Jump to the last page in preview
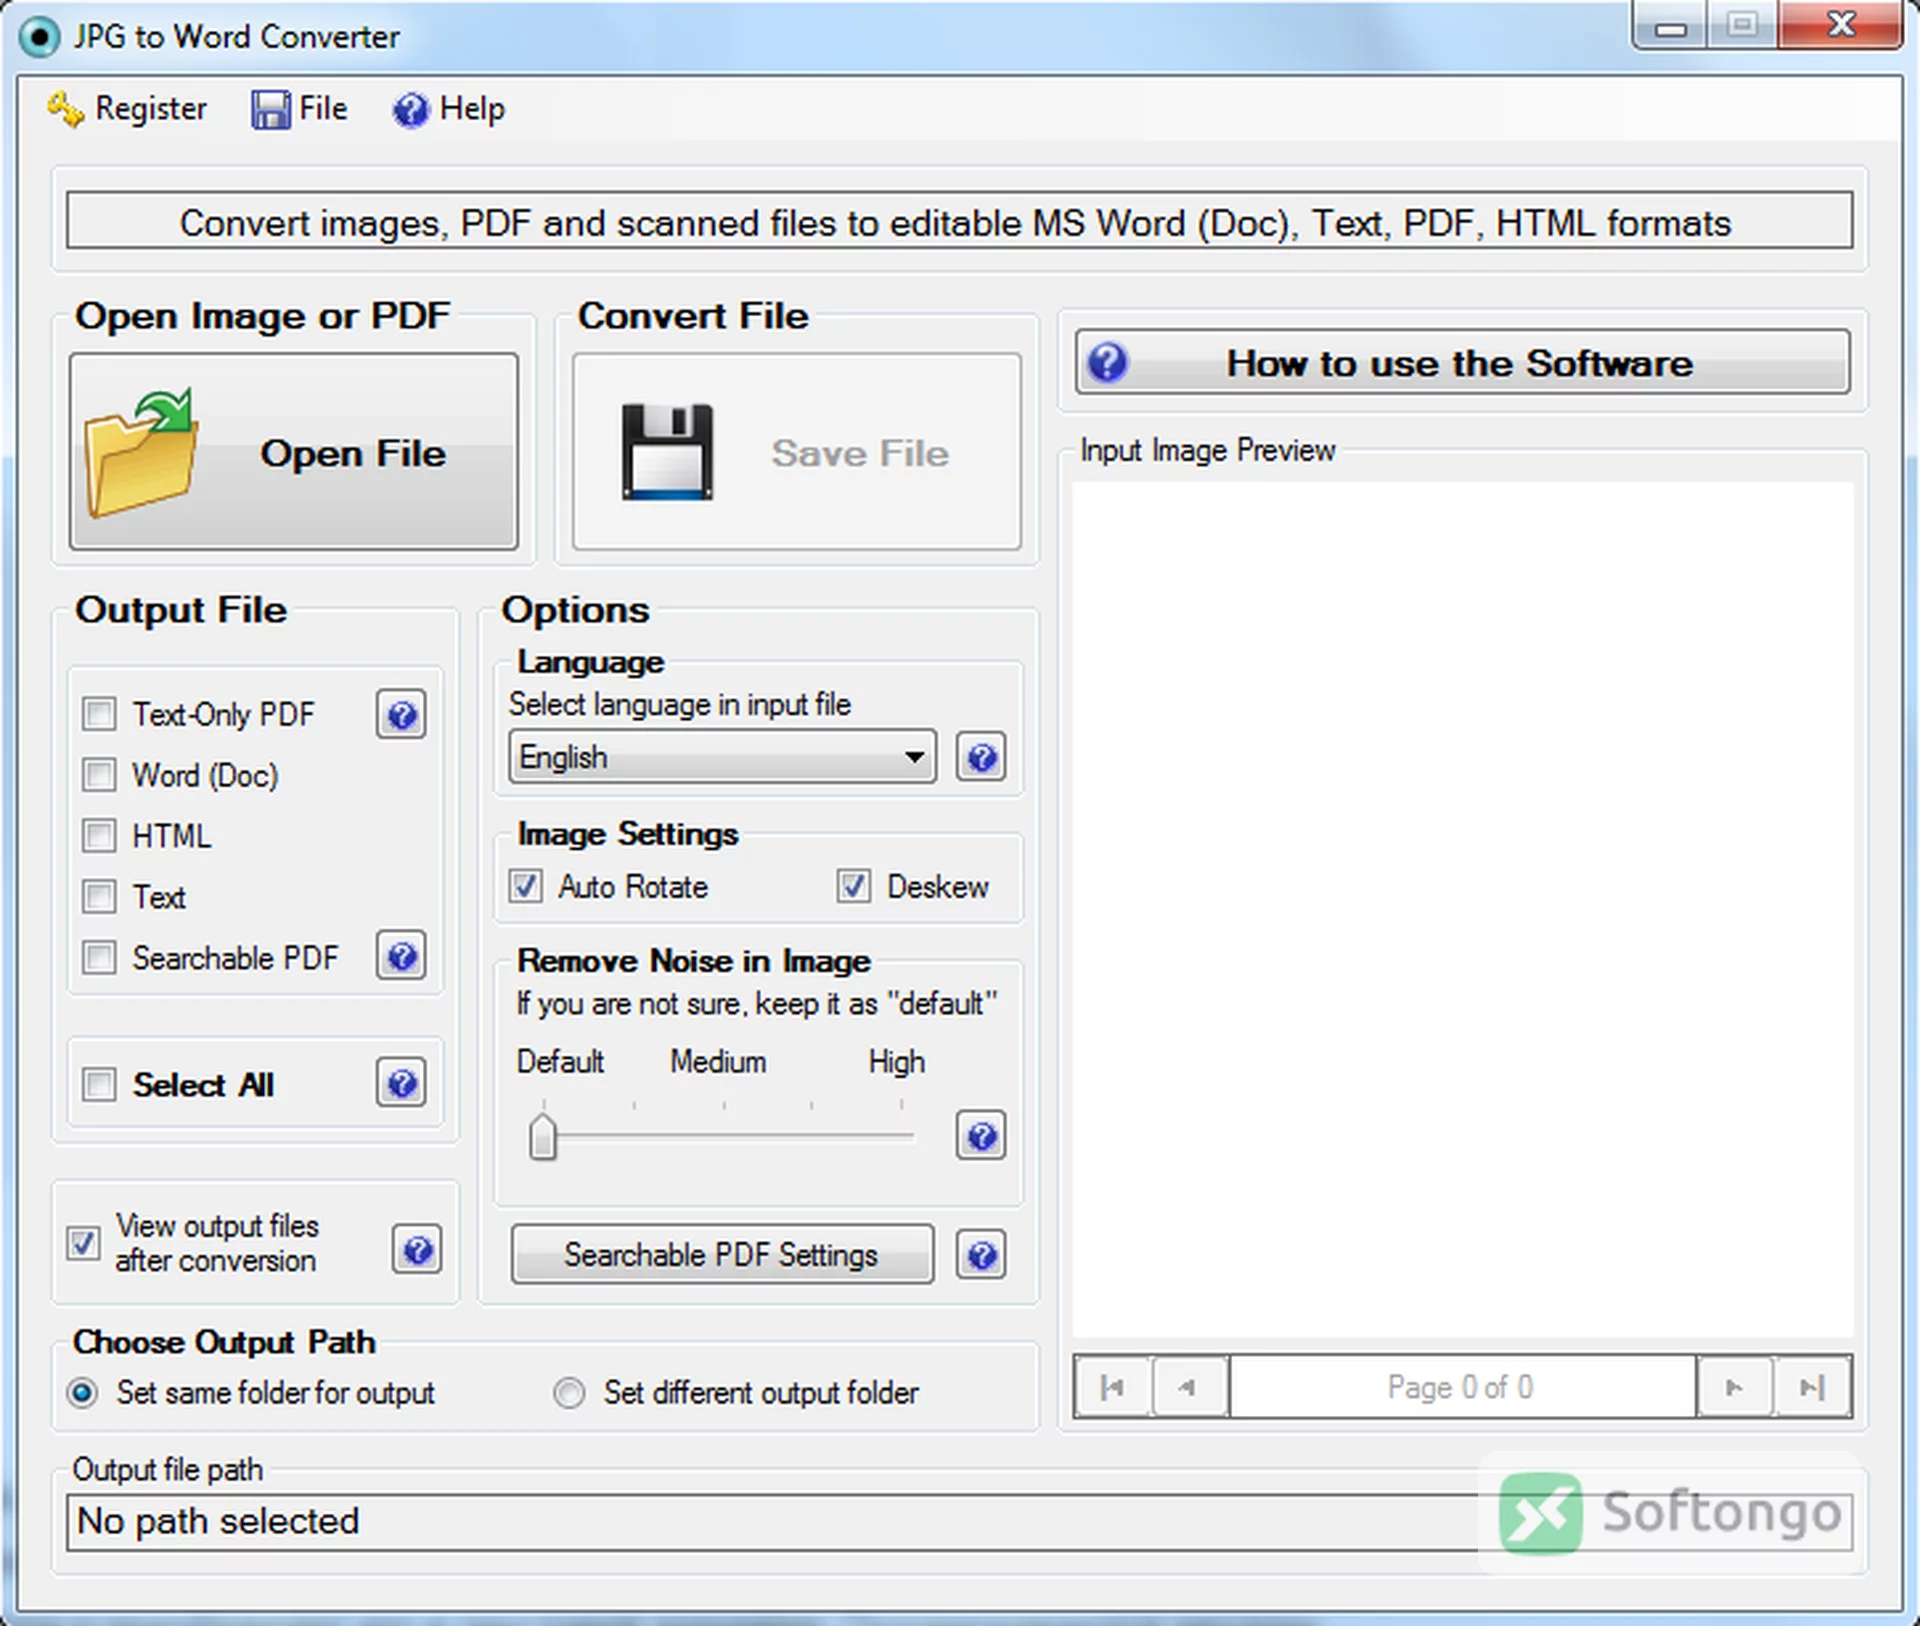The width and height of the screenshot is (1920, 1626). [1812, 1387]
